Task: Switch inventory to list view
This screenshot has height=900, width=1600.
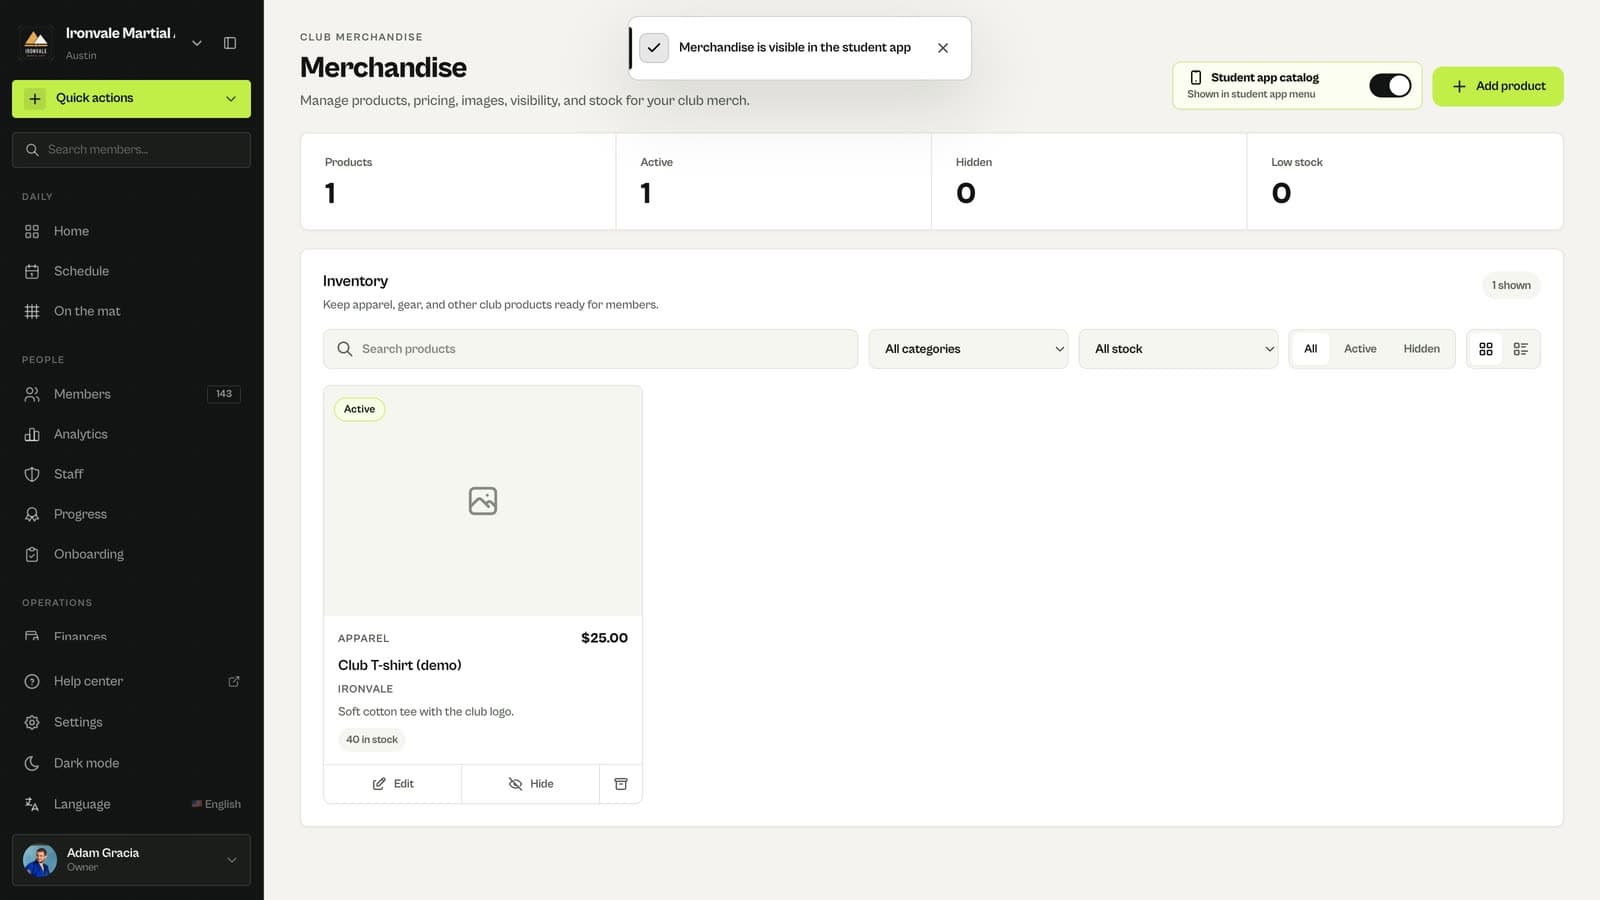Action: point(1521,349)
